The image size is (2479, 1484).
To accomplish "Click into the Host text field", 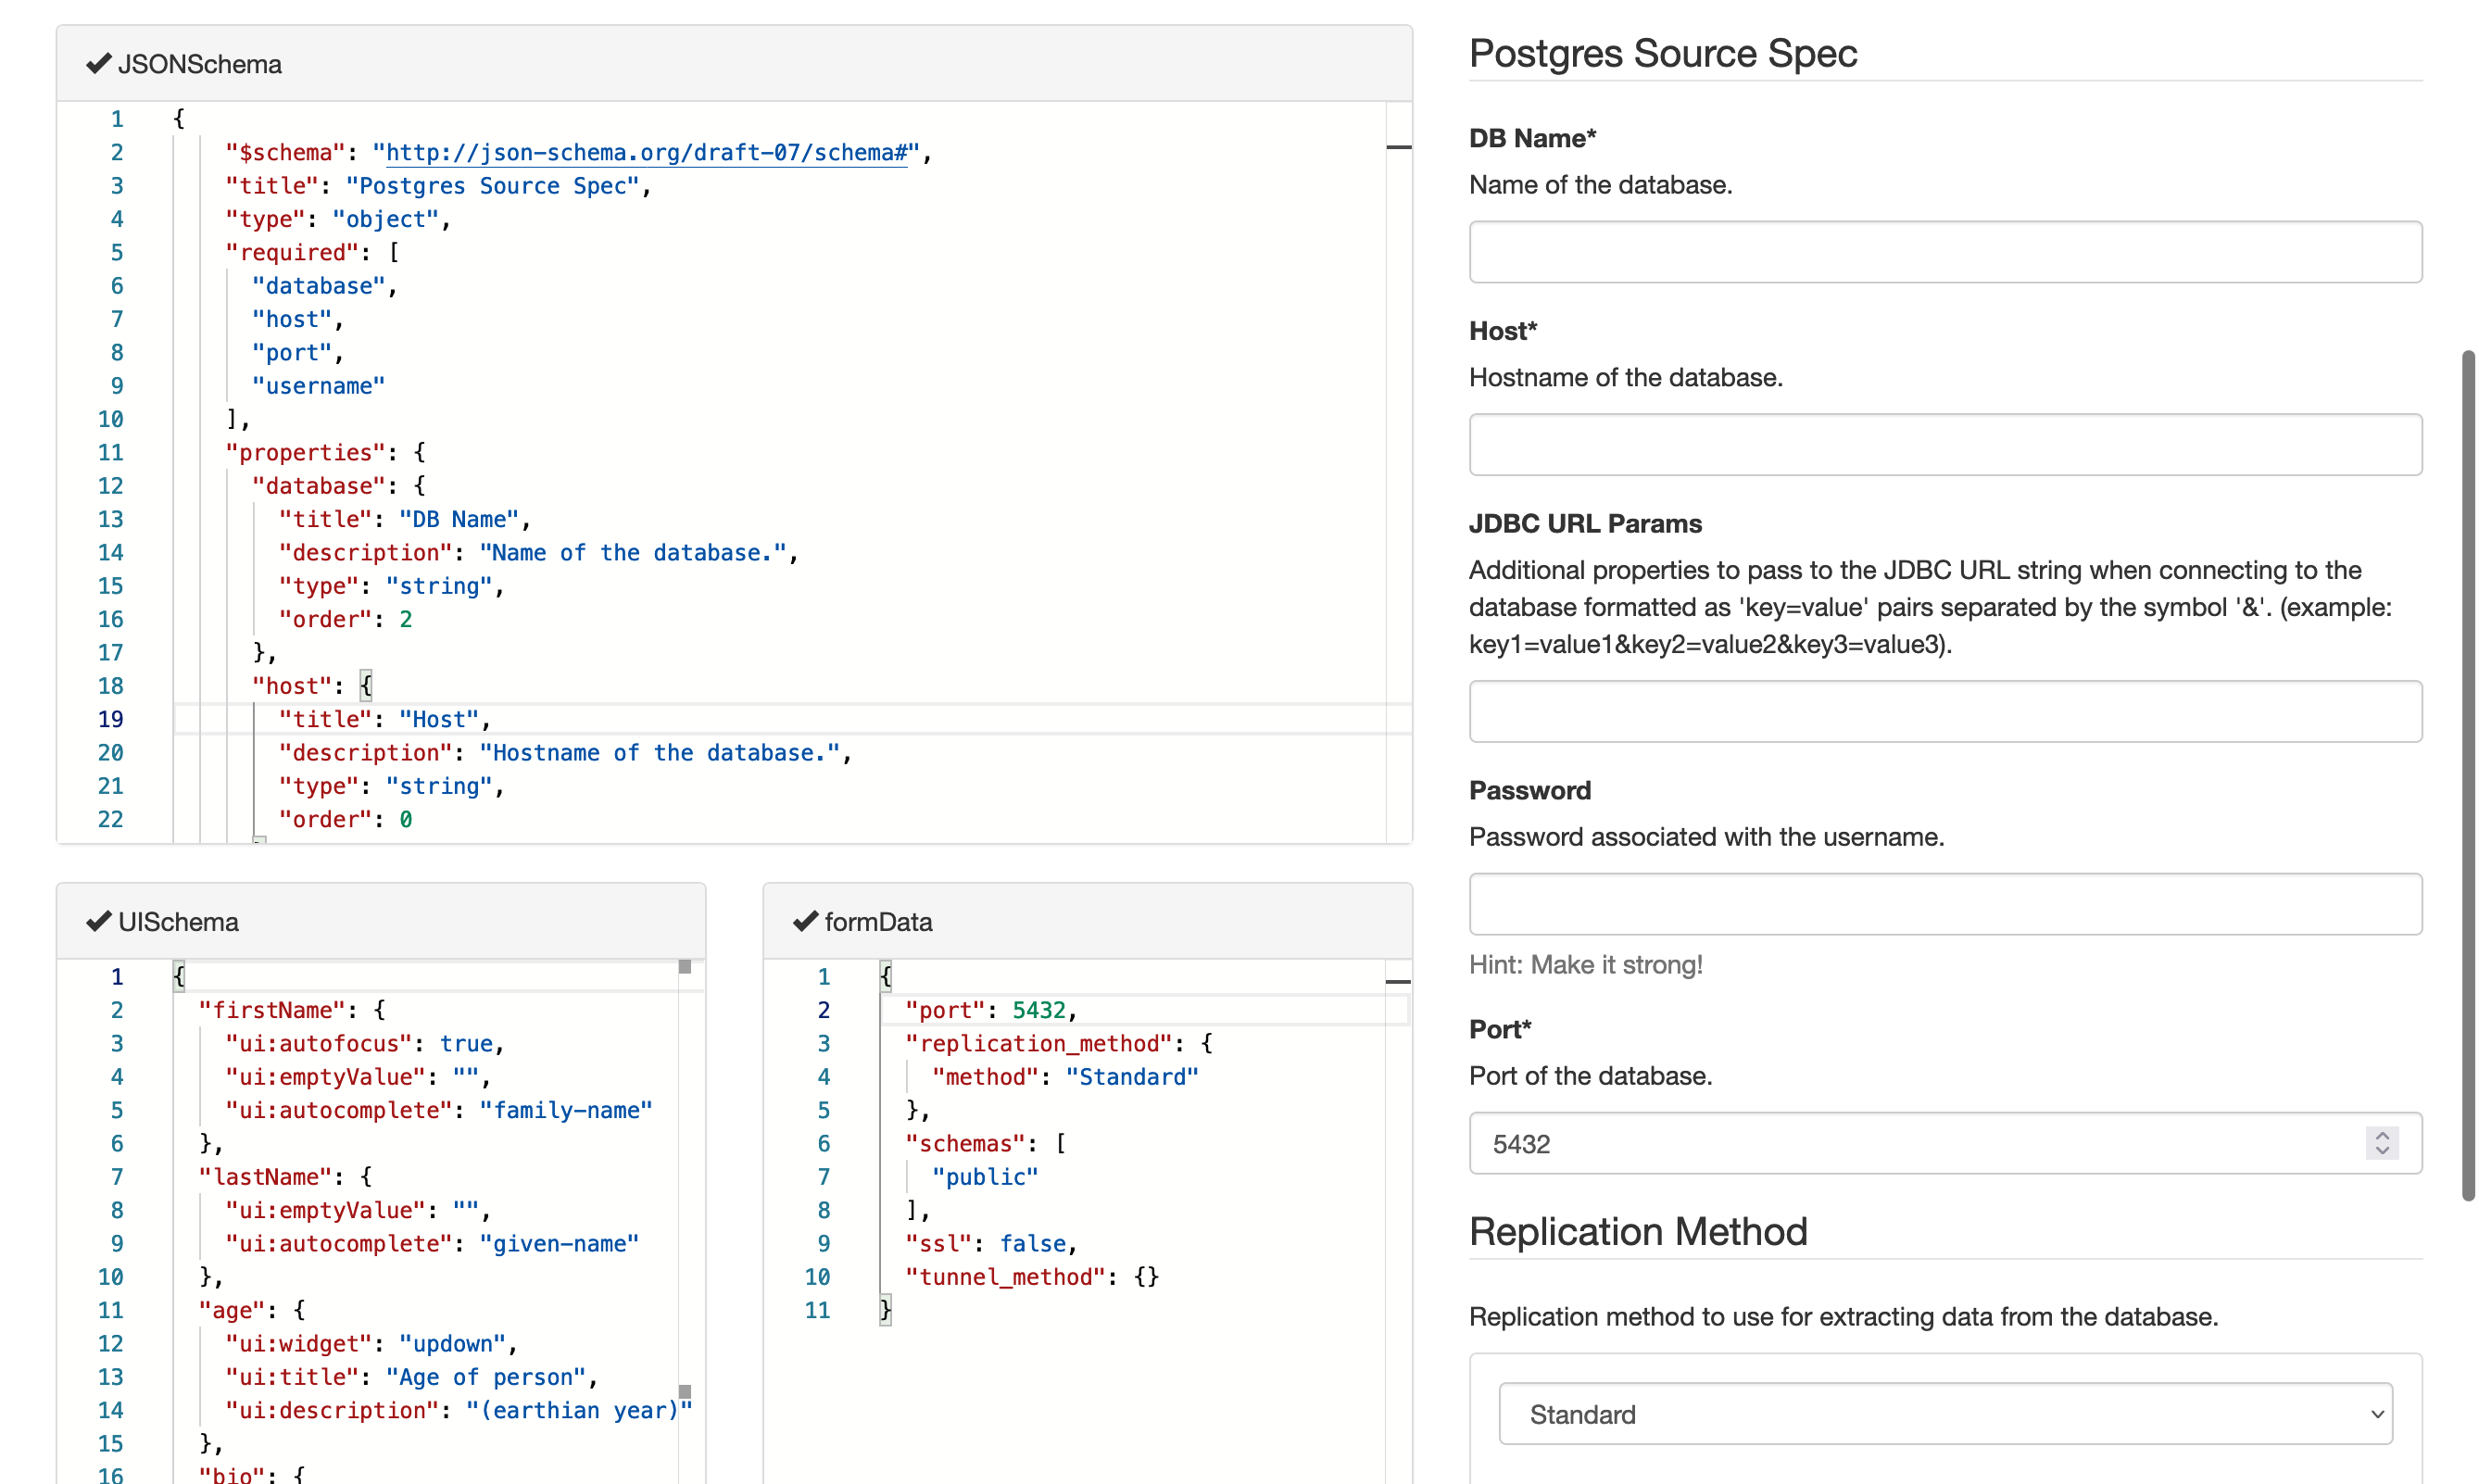I will [1944, 445].
